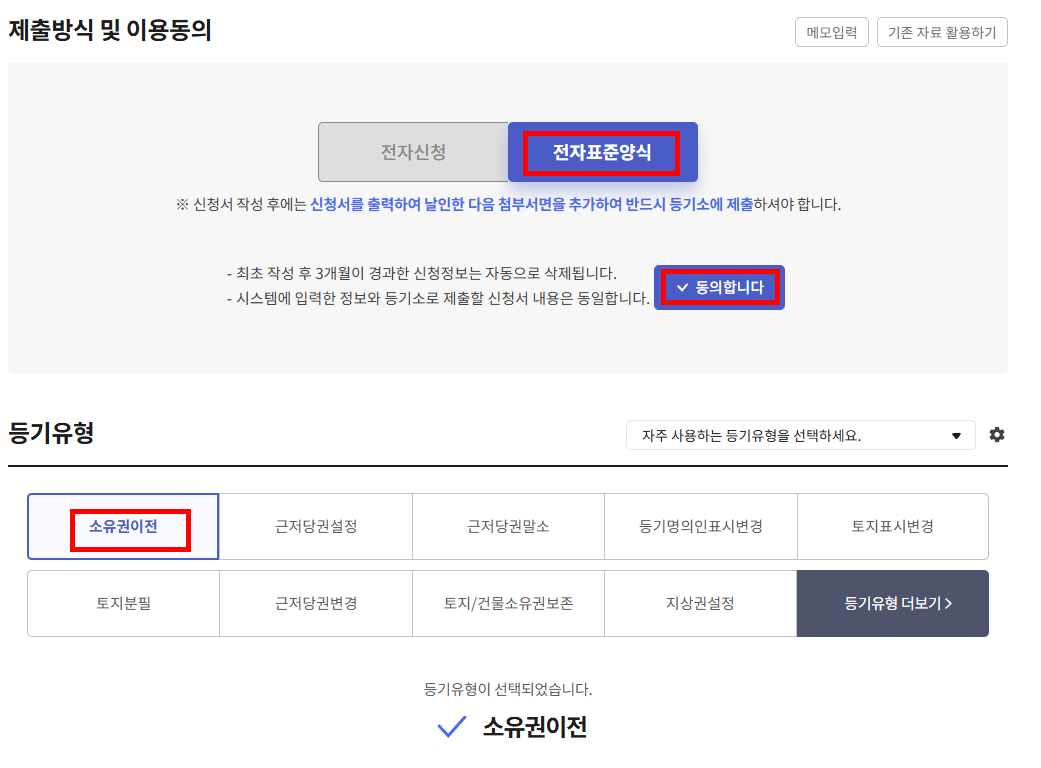Select the 근저당권말소 registration type
The height and width of the screenshot is (768, 1041).
[508, 526]
